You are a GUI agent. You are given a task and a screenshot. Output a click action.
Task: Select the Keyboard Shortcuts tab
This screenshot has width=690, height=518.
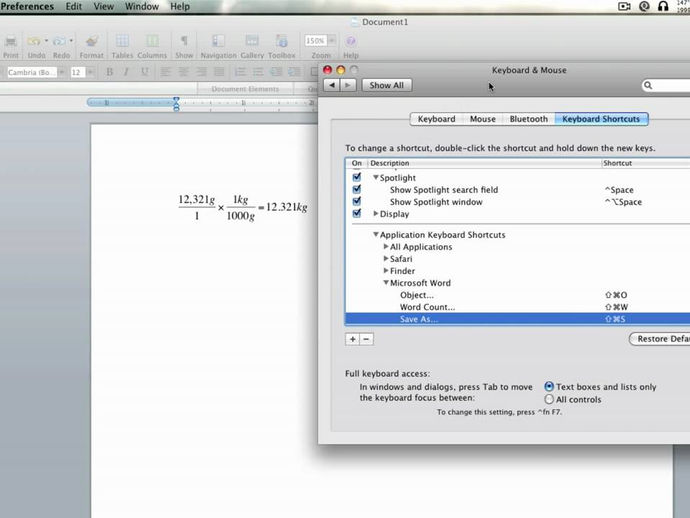601,119
